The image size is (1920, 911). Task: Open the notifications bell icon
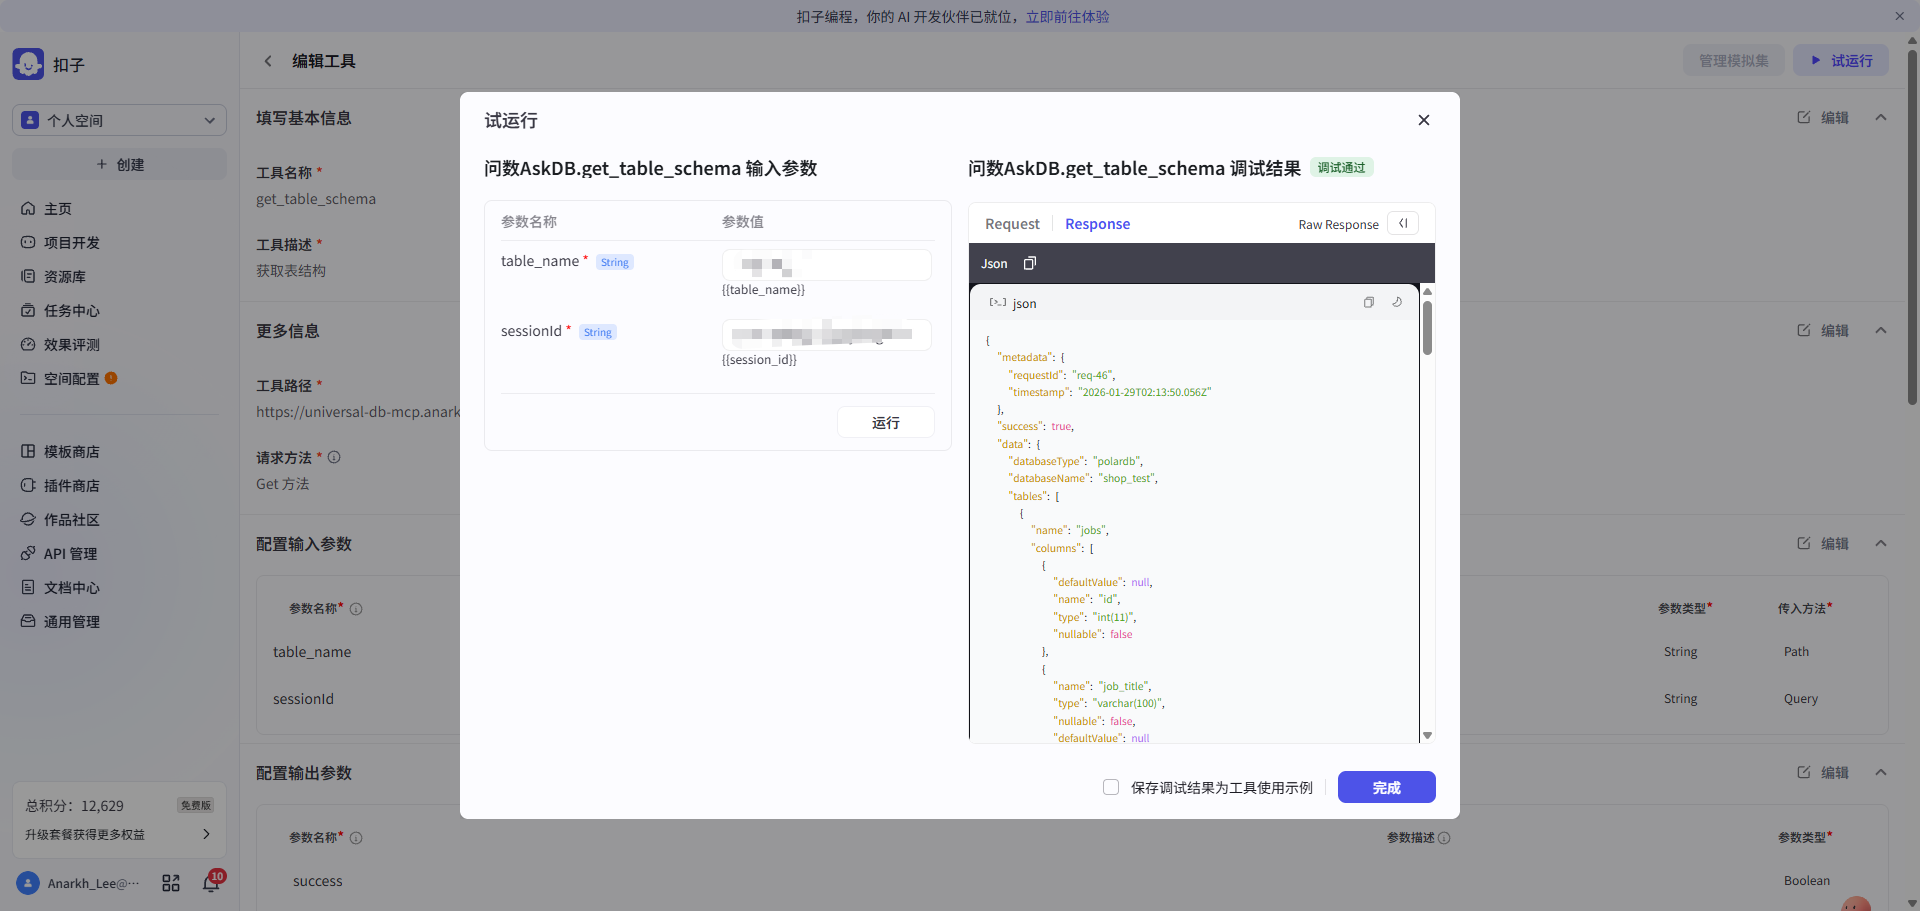pos(211,883)
